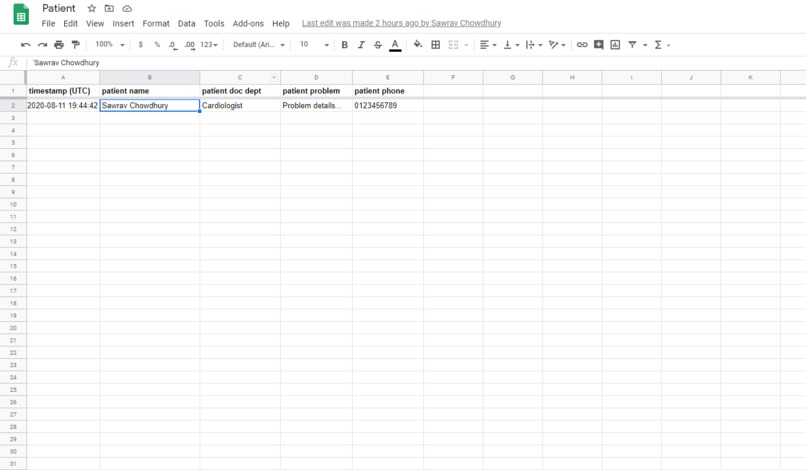The height and width of the screenshot is (470, 806).
Task: Select the 'Problem details...' cell
Action: (316, 105)
